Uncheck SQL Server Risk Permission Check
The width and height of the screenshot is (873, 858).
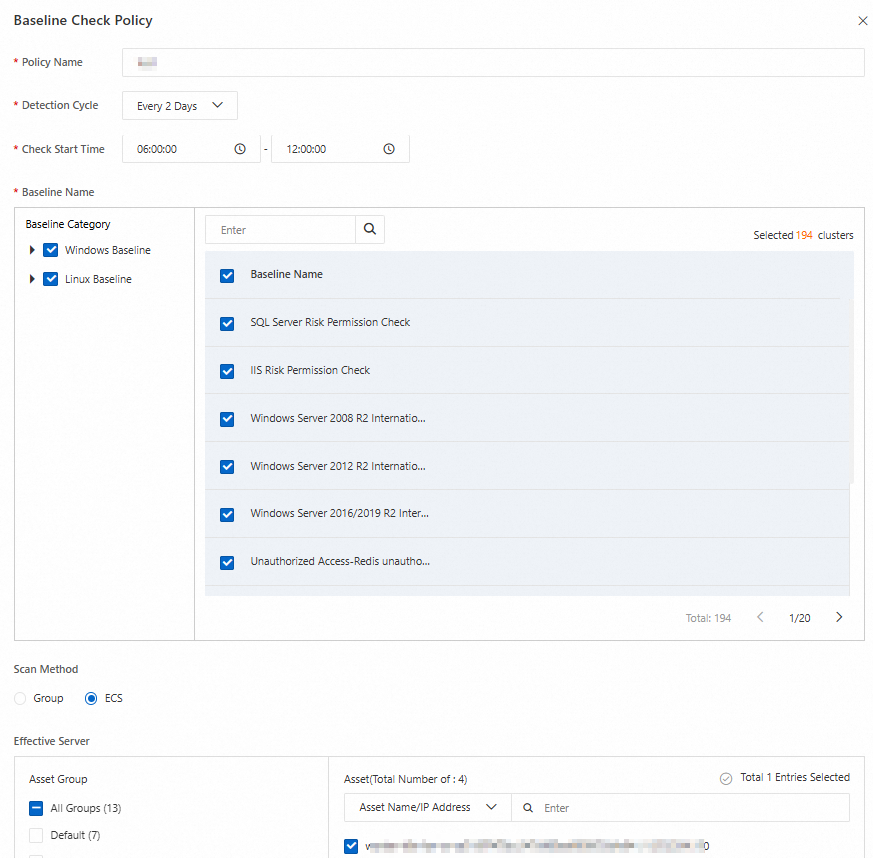tap(227, 323)
